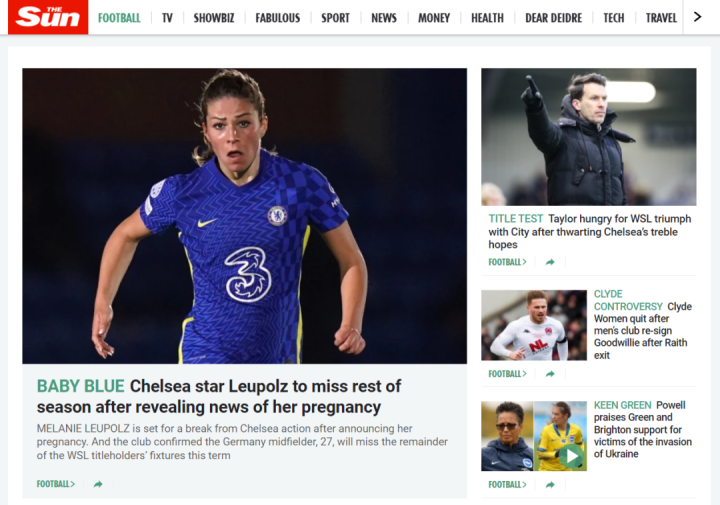Click The Sun logo
The height and width of the screenshot is (505, 720).
tap(48, 17)
